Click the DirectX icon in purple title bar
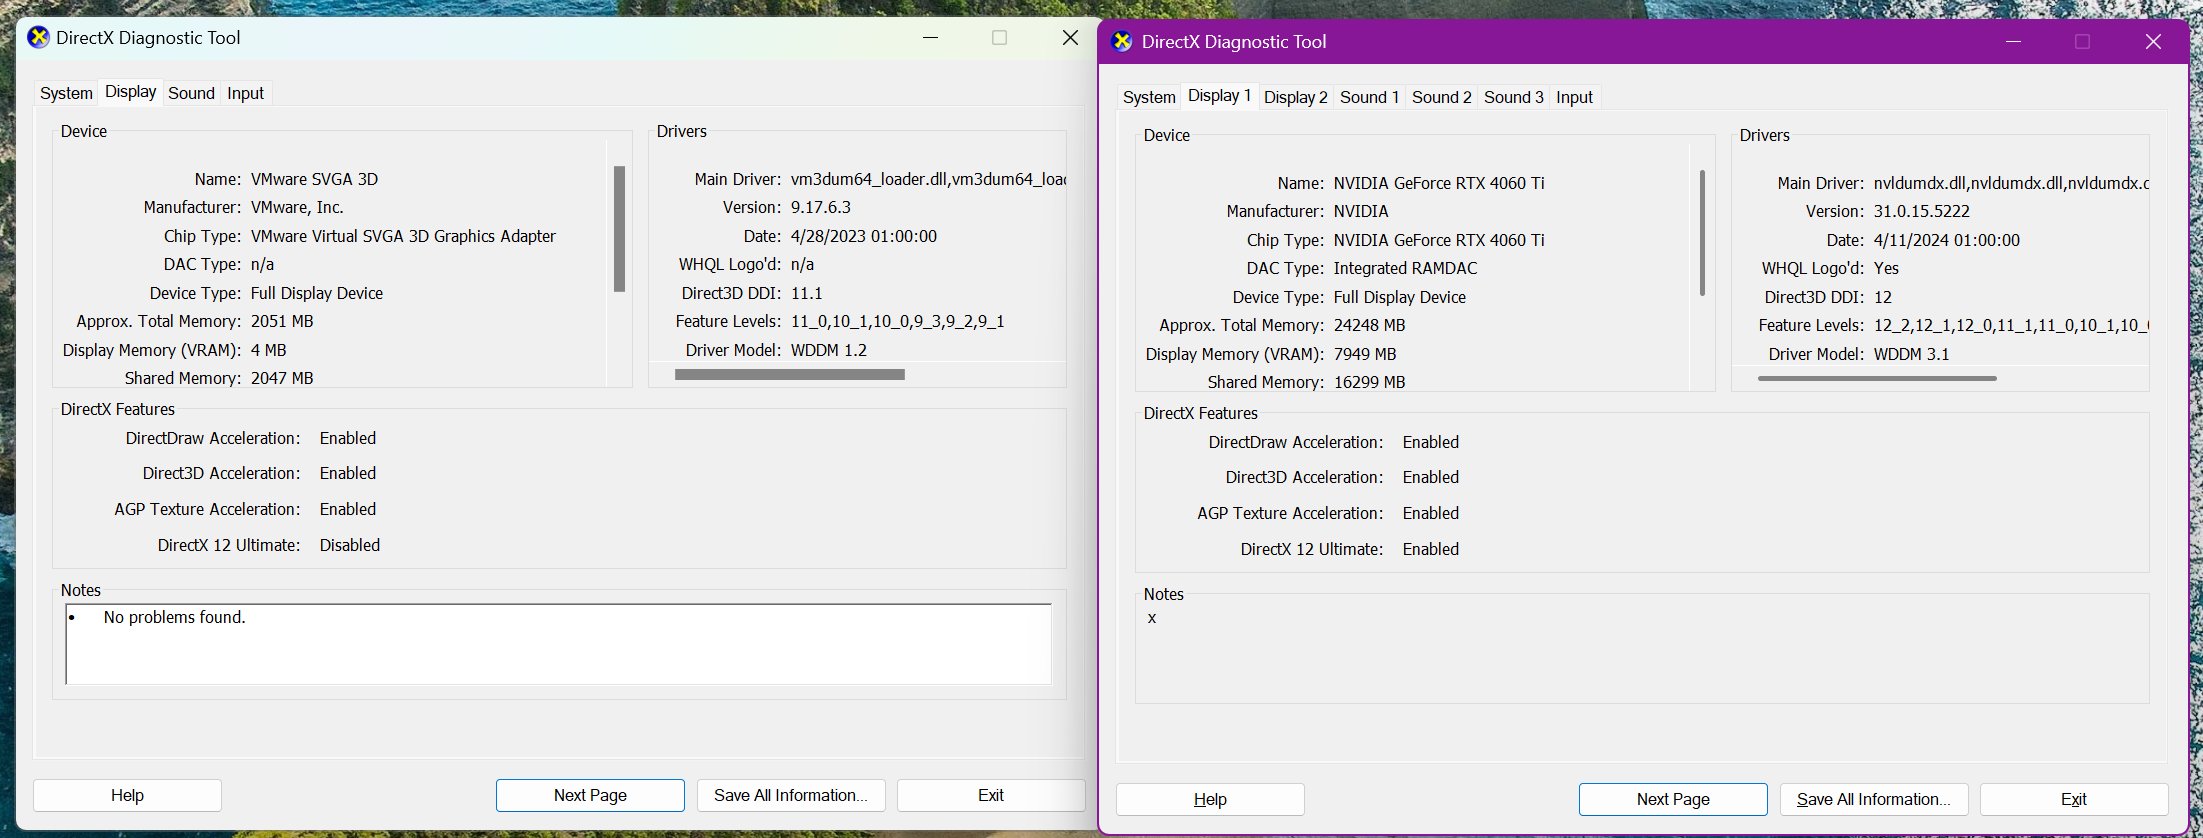2203x838 pixels. [1122, 42]
